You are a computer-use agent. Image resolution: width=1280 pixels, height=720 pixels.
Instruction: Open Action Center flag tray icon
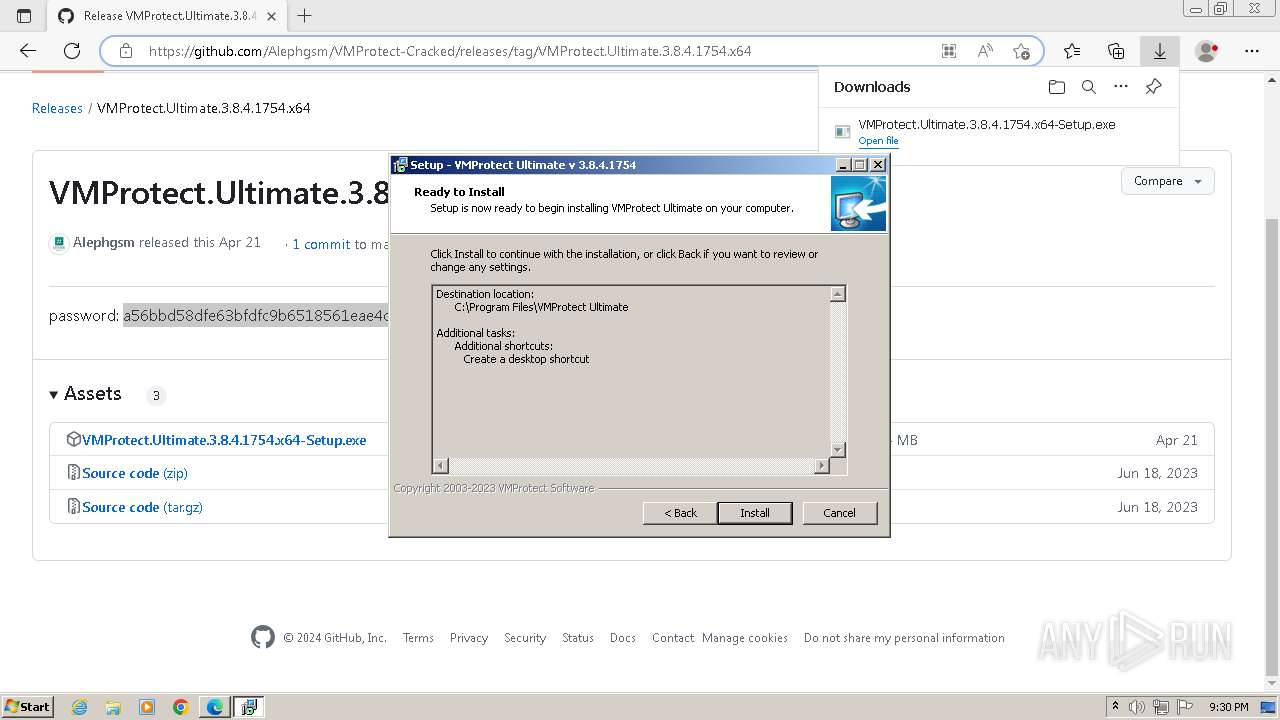1187,707
